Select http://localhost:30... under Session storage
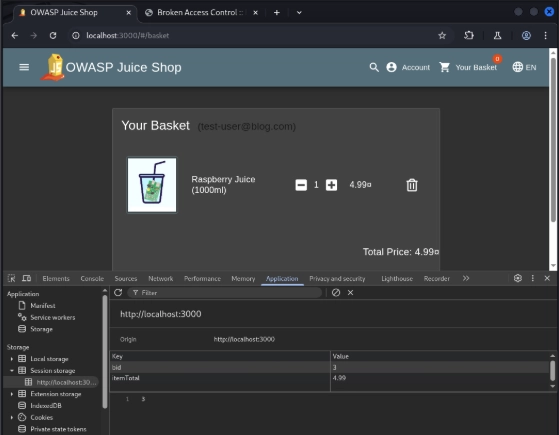The height and width of the screenshot is (435, 559). pyautogui.click(x=66, y=382)
